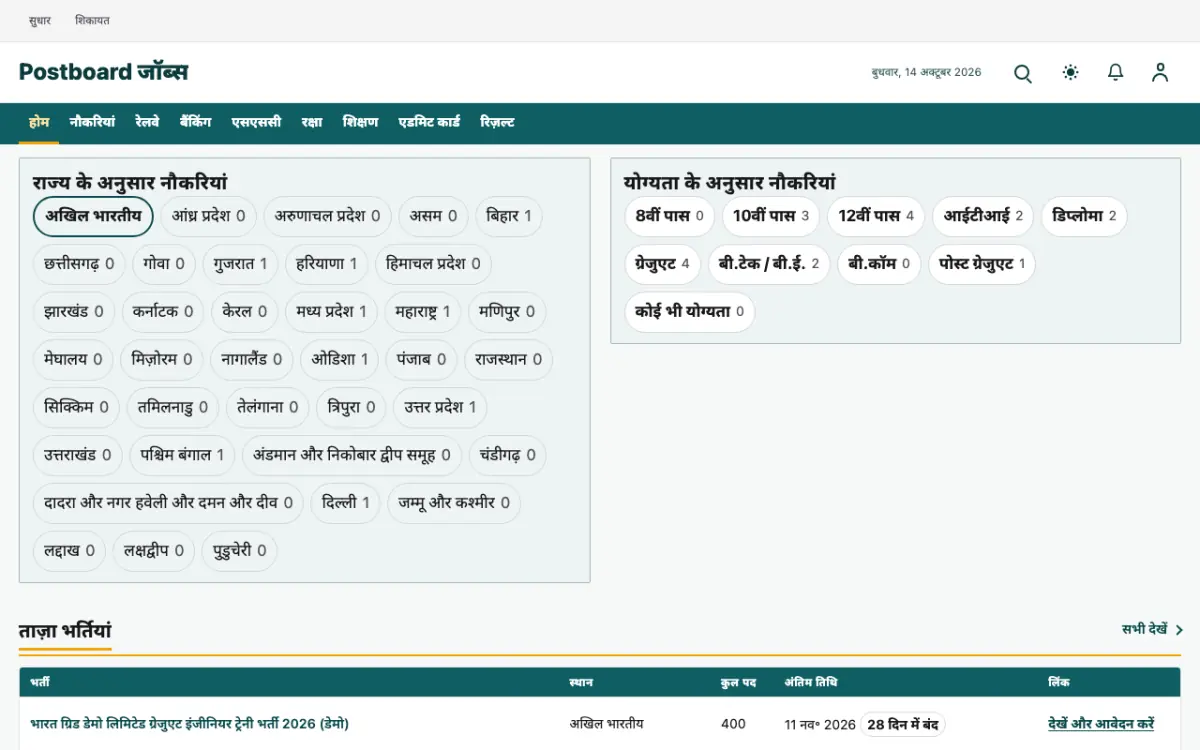Viewport: 1200px width, 750px height.
Task: Open the रेलवे navigation tab
Action: pyautogui.click(x=147, y=122)
